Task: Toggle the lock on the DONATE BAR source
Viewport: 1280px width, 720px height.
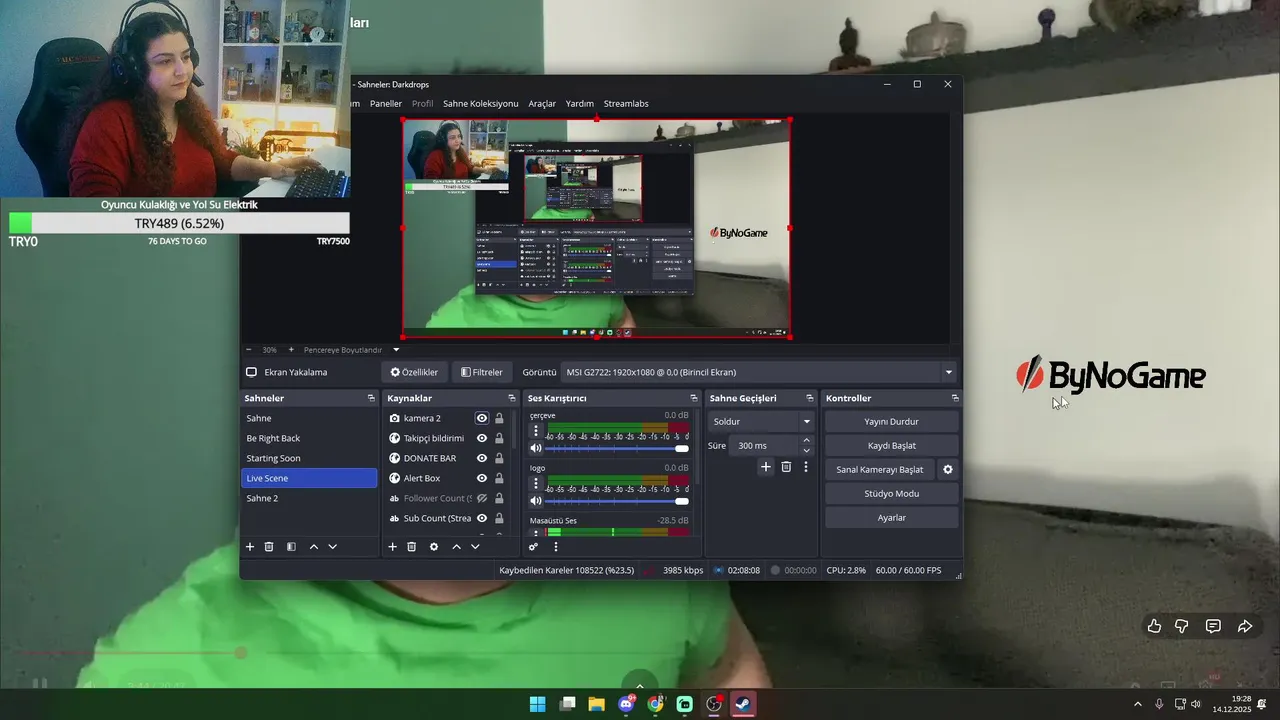Action: [x=499, y=458]
